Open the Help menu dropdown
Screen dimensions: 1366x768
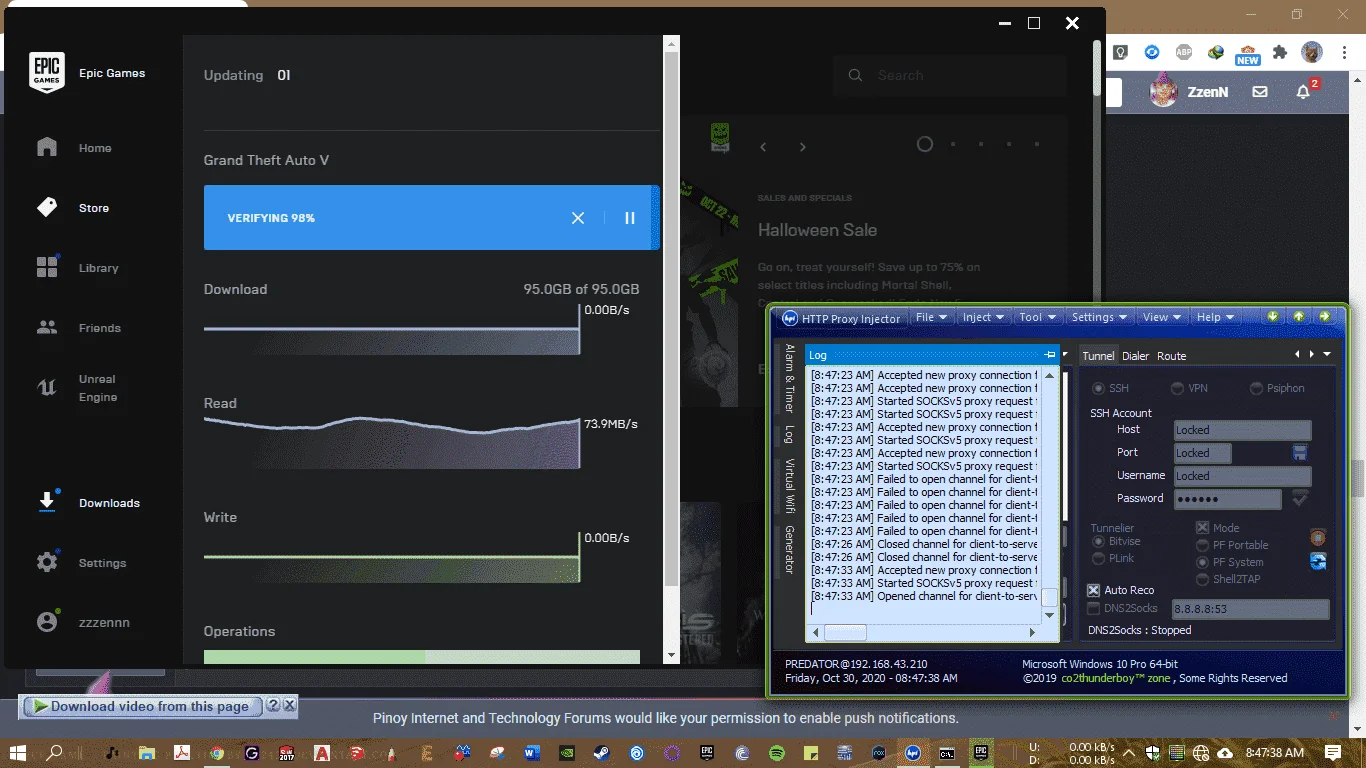(1215, 317)
